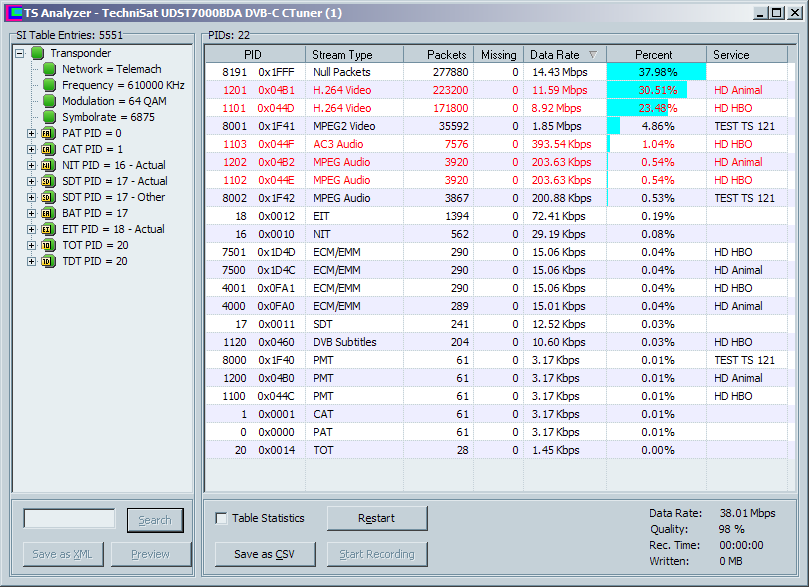Viewport: 809px width, 587px height.
Task: Select the Frequency = 610000 KHz tree item
Action: pos(123,85)
